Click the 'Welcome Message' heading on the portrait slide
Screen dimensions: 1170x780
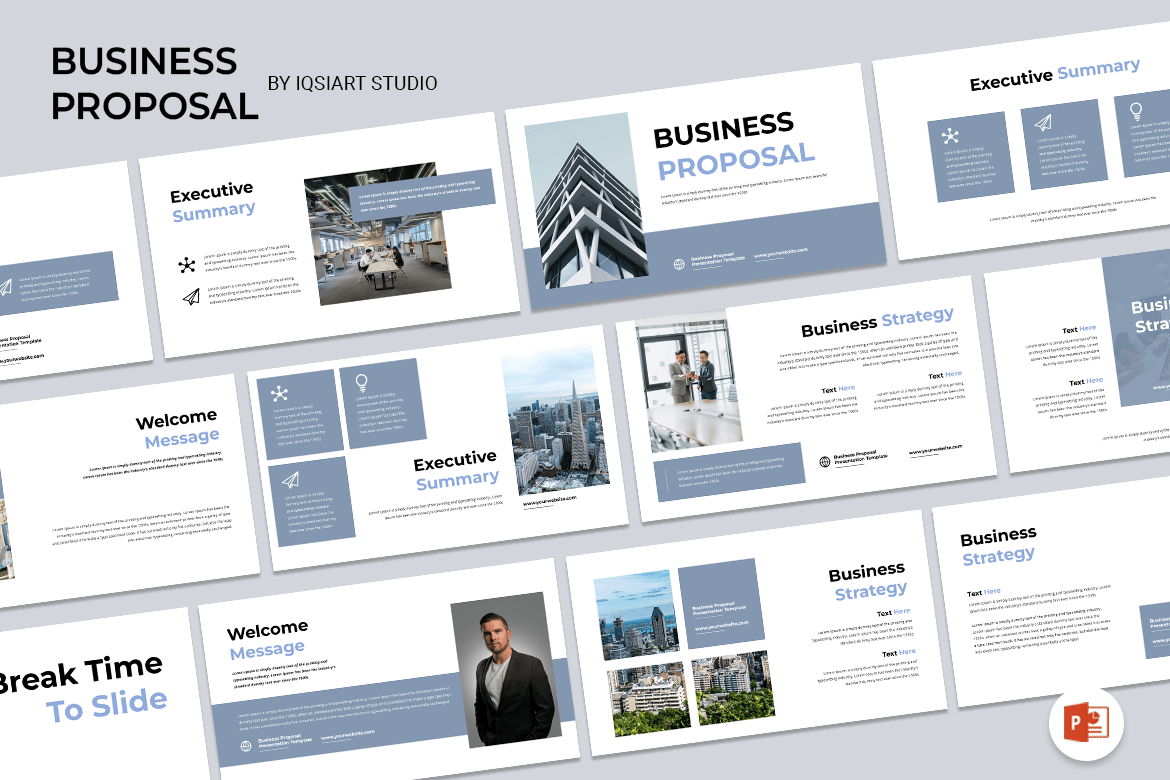click(267, 640)
